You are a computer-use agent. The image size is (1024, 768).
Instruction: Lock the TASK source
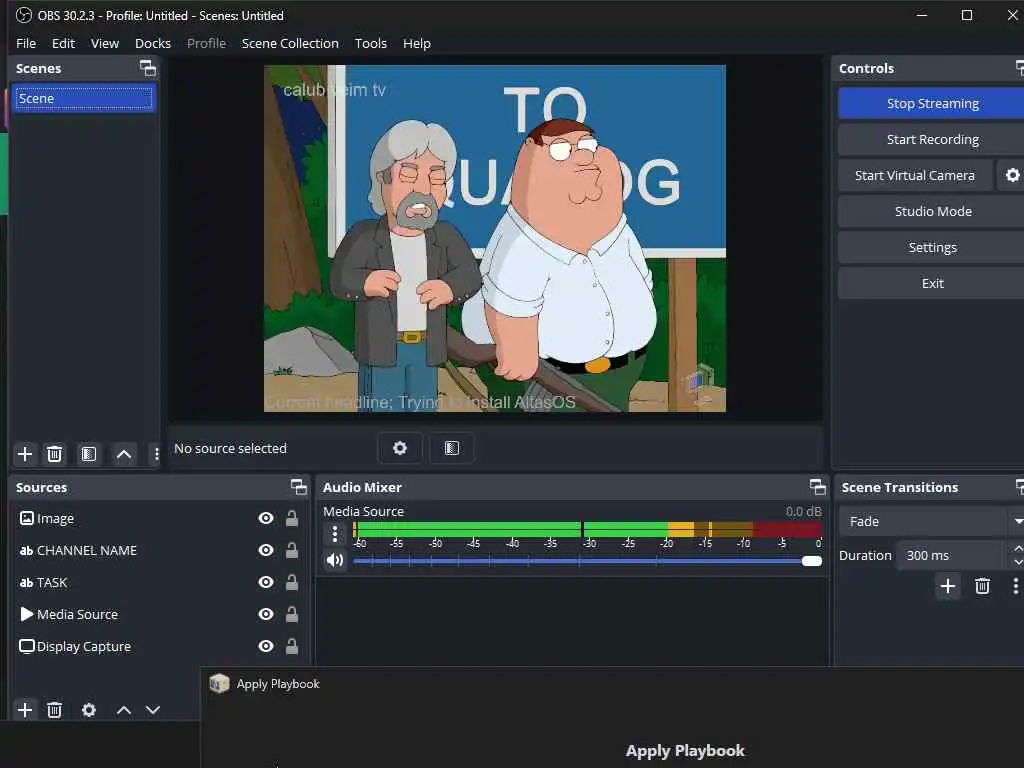point(292,583)
